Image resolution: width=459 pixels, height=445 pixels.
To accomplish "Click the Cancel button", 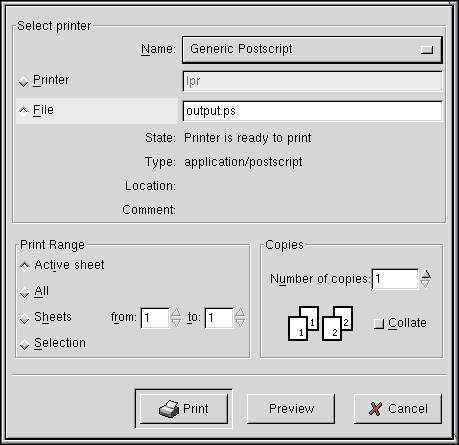I will coord(398,409).
